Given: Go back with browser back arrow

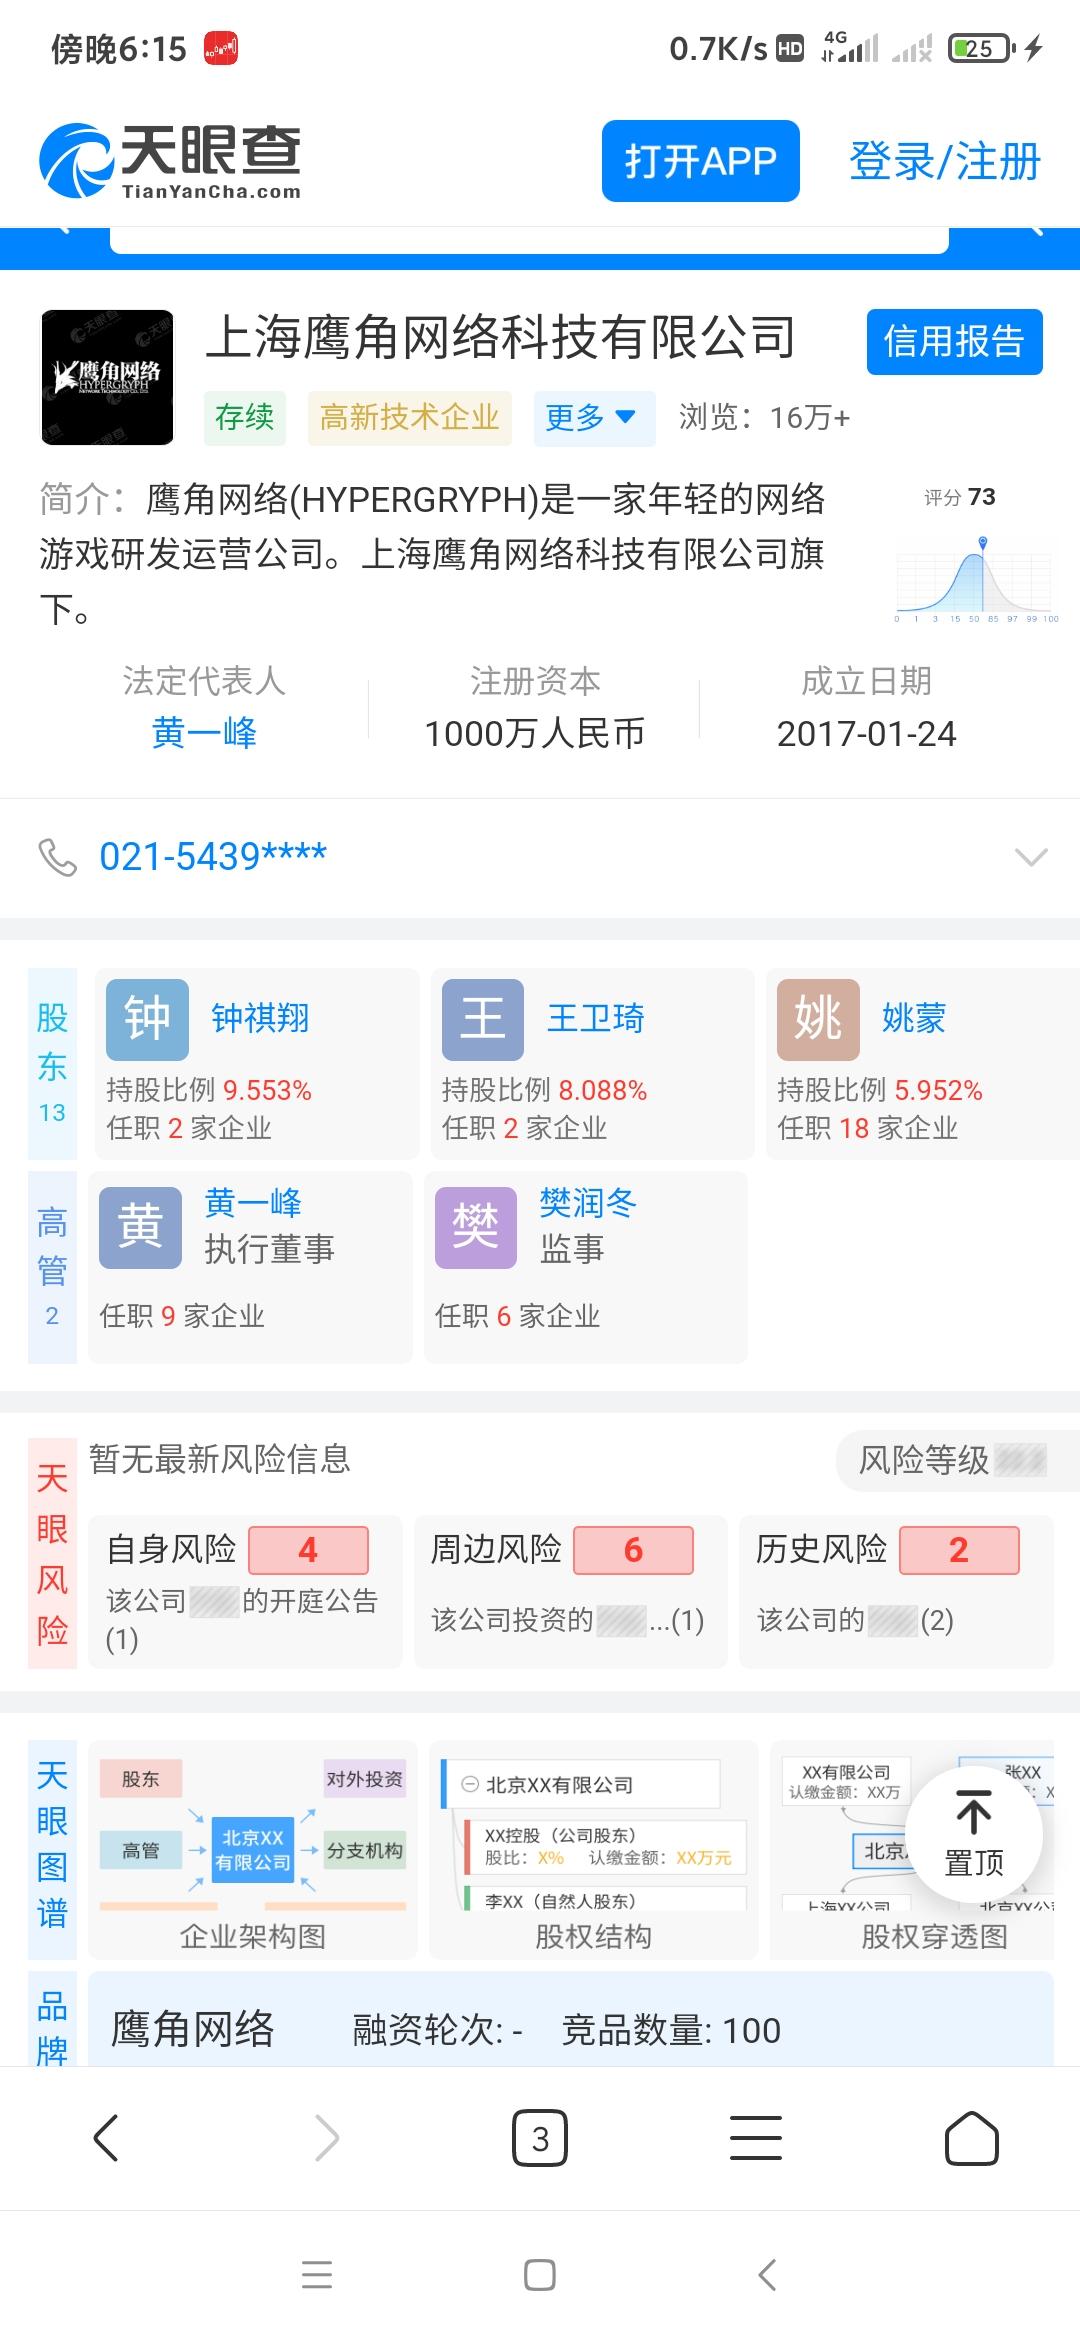Looking at the screenshot, I should [106, 2138].
